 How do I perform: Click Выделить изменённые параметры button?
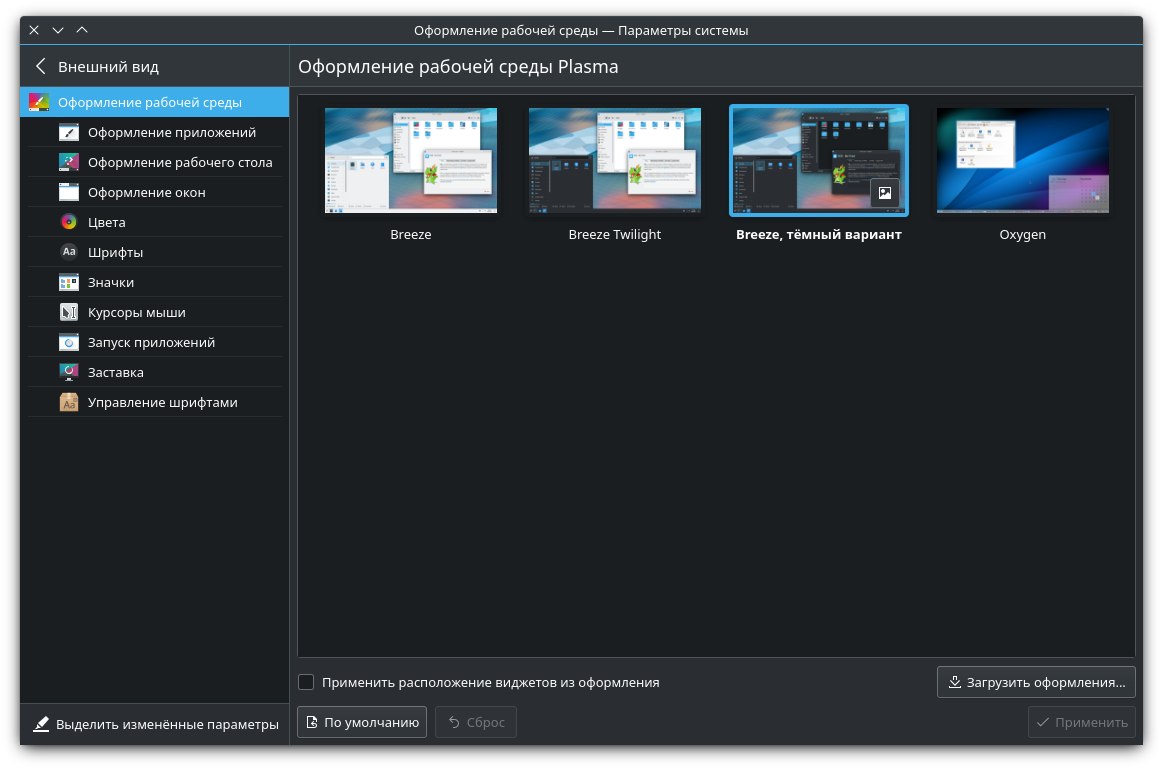pos(155,724)
